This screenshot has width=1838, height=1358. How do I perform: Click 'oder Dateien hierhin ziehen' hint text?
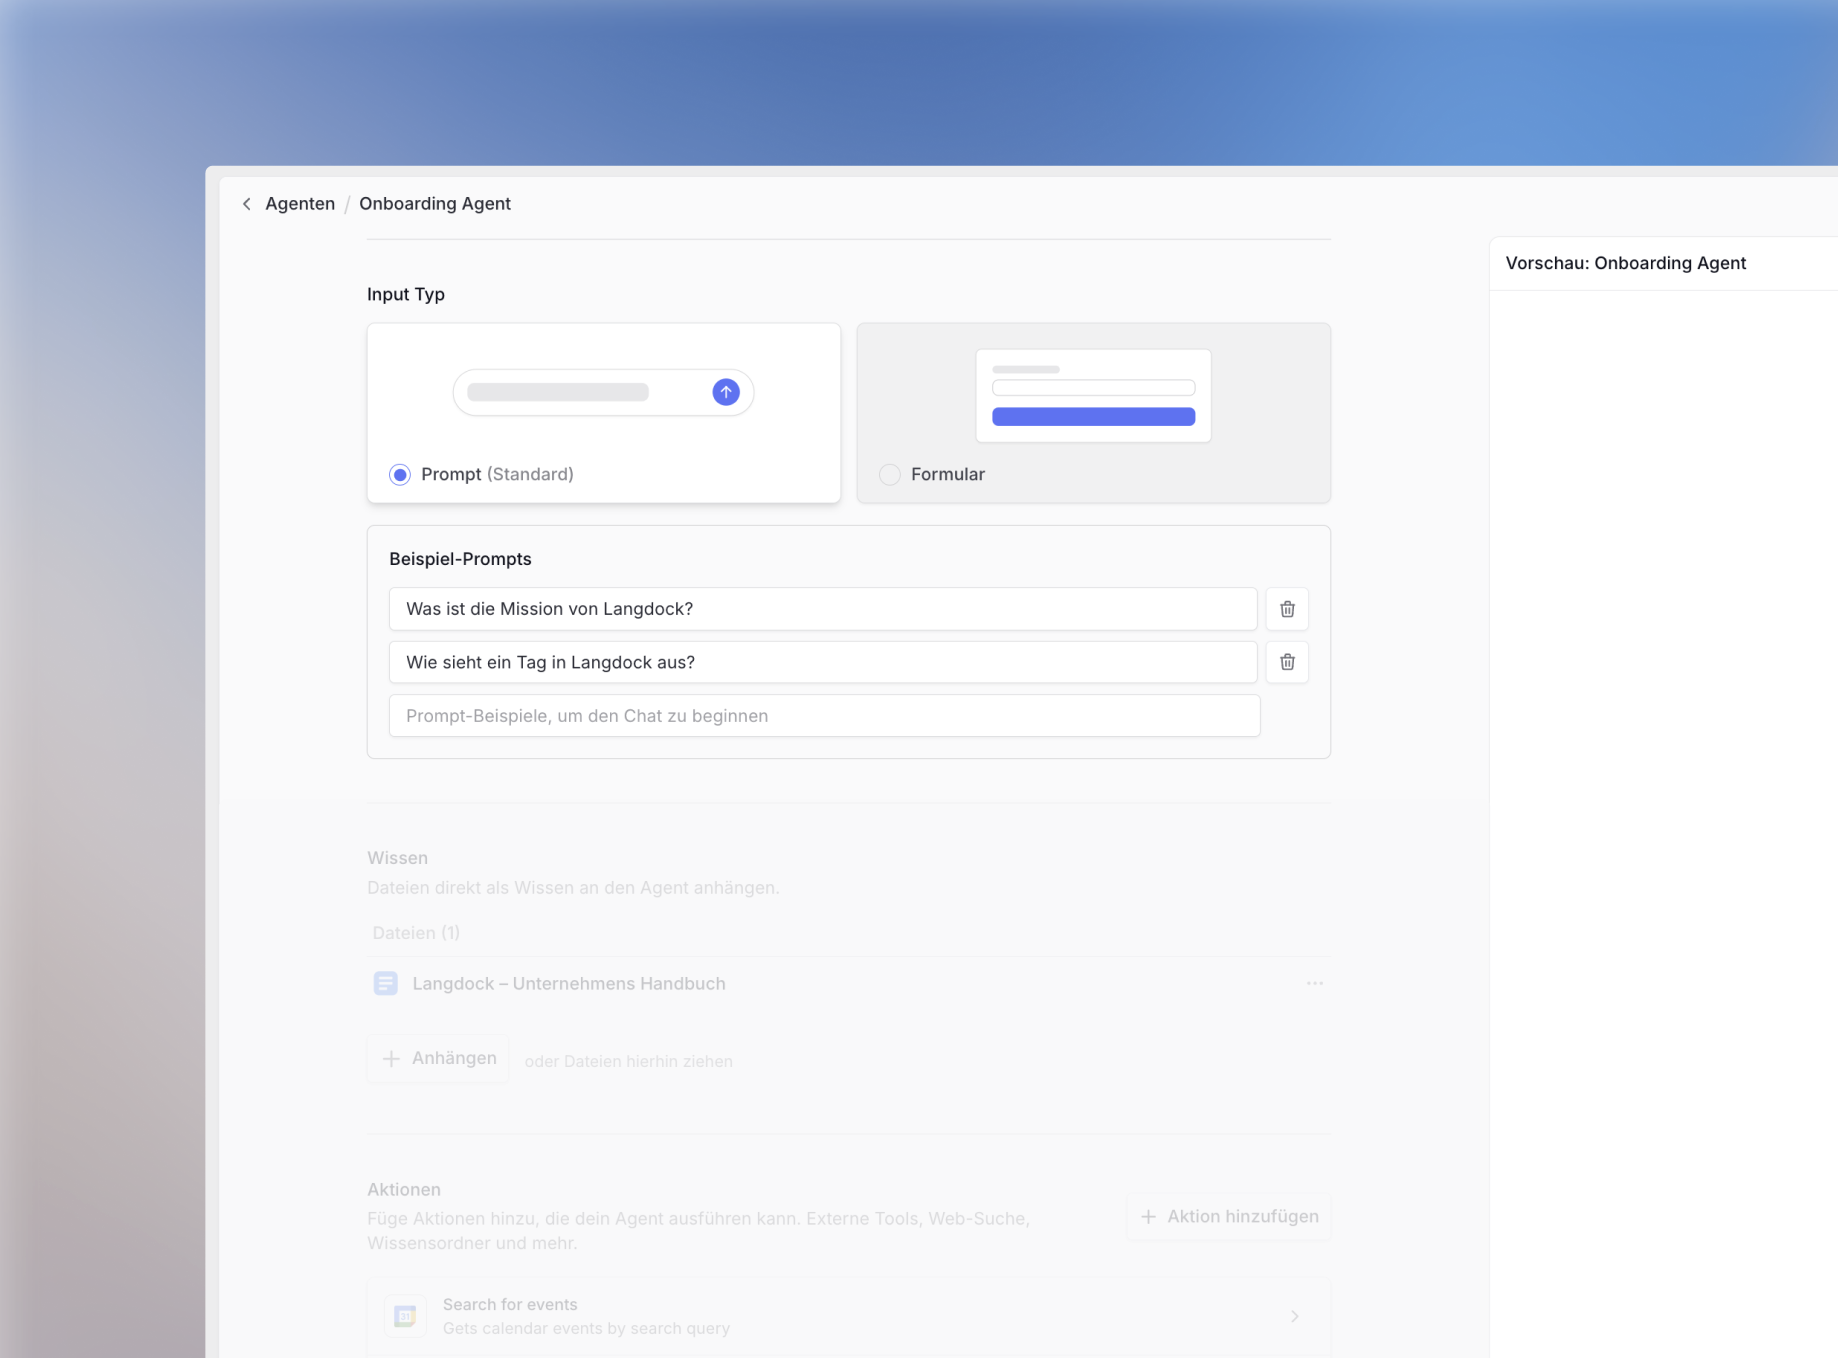pyautogui.click(x=629, y=1061)
